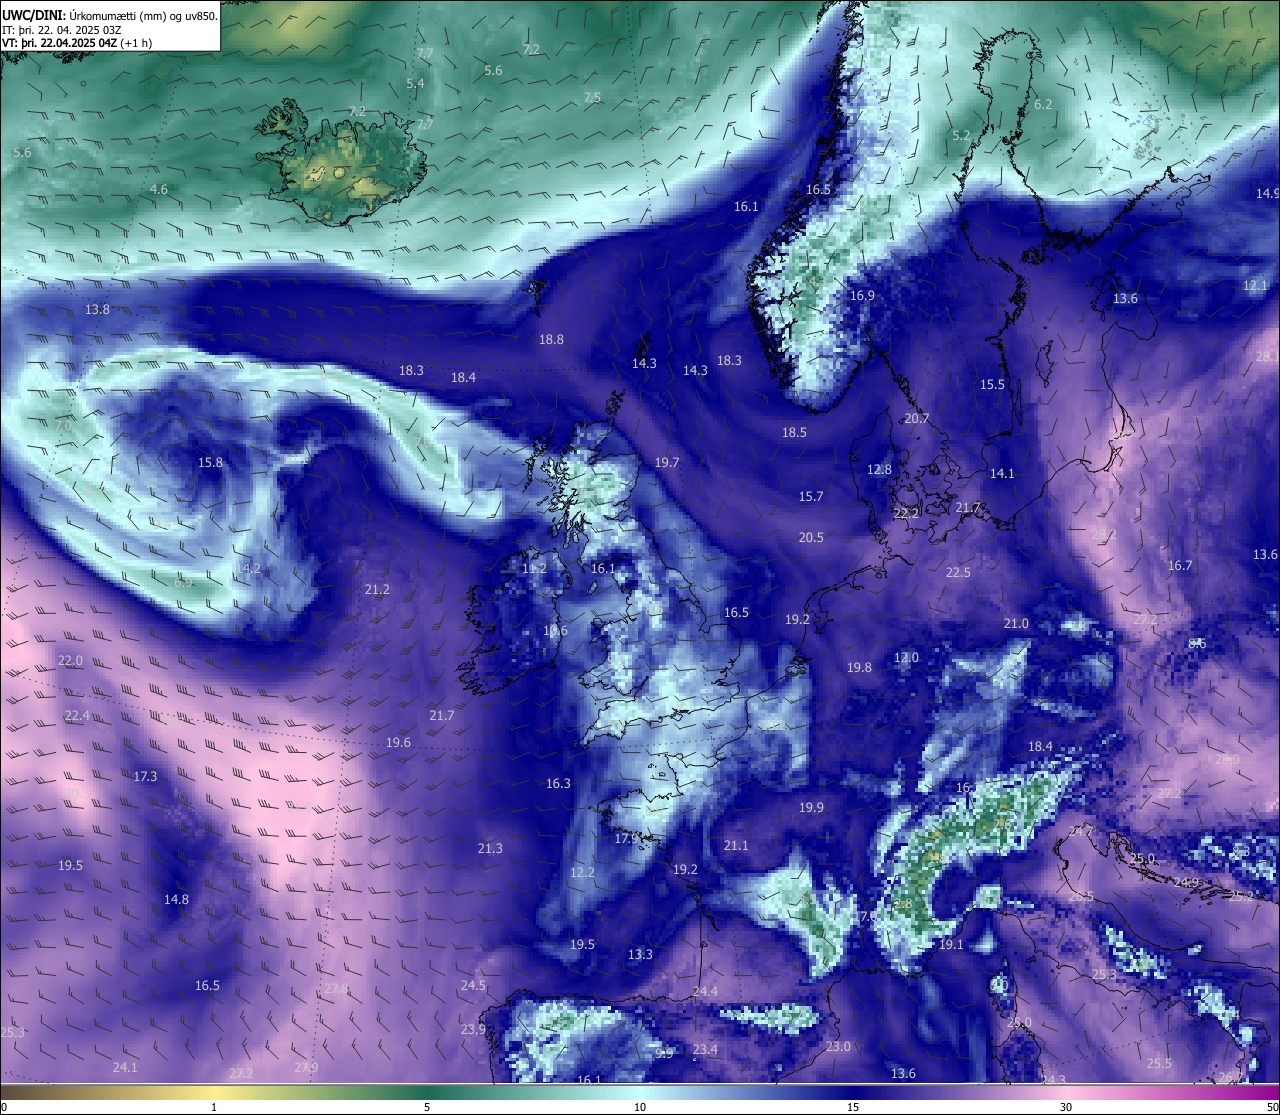Click the 17.3 value on the map
1280x1115 pixels.
pos(145,777)
